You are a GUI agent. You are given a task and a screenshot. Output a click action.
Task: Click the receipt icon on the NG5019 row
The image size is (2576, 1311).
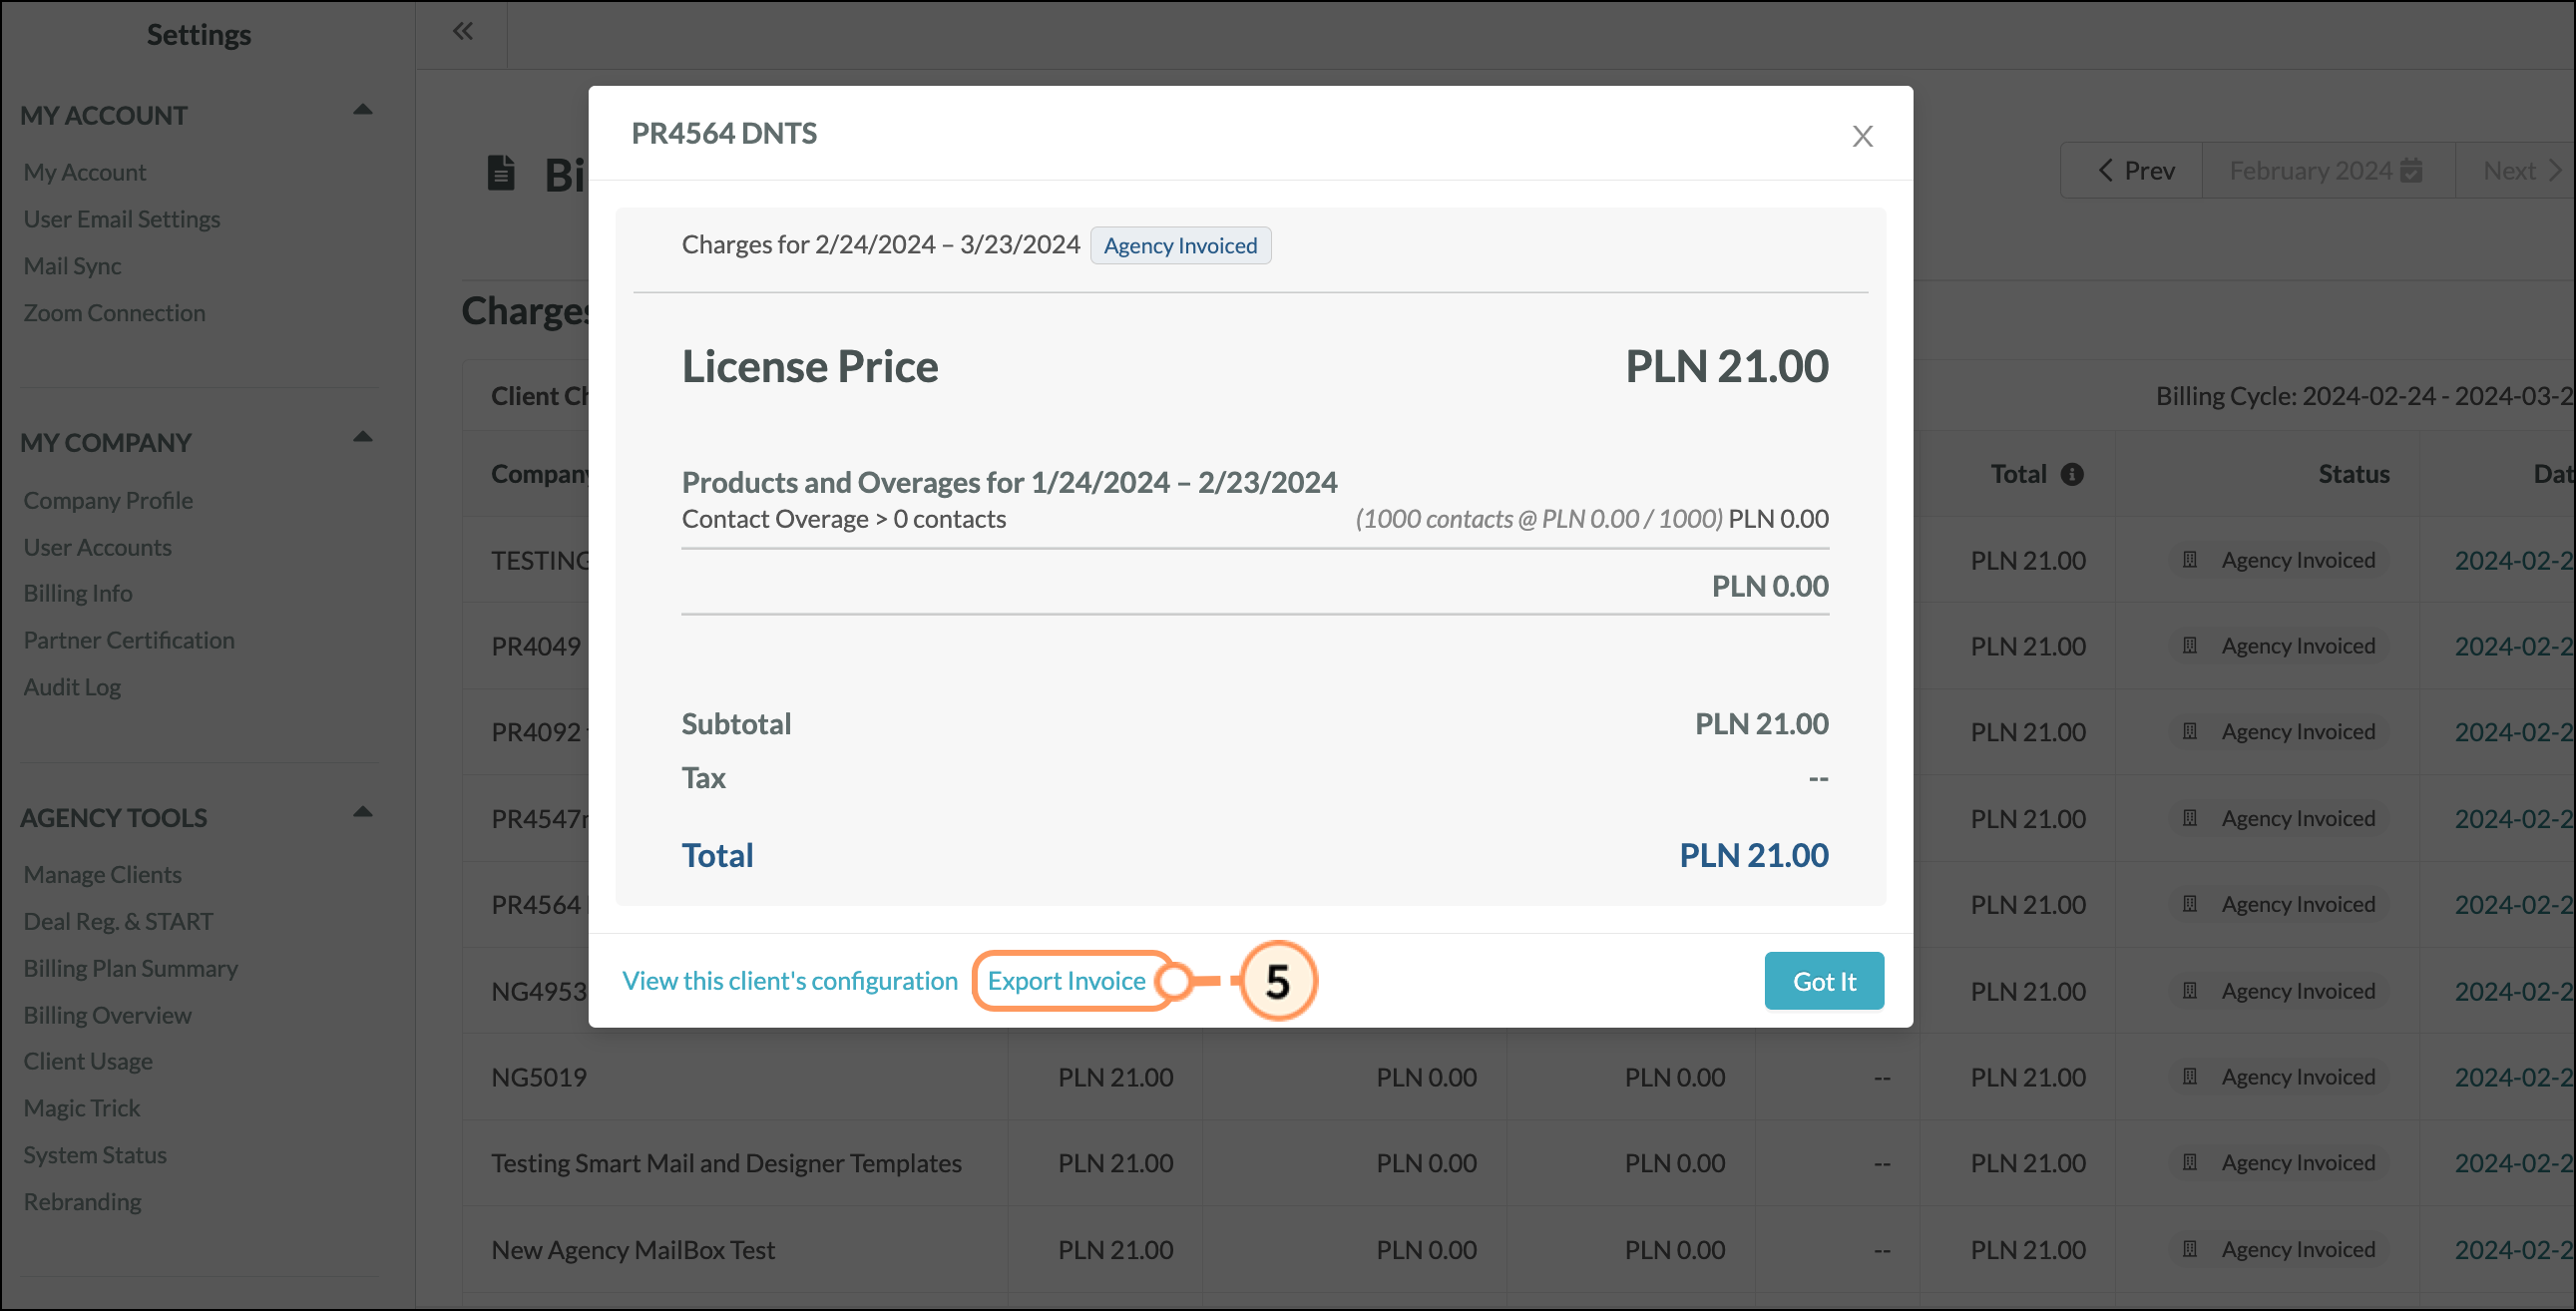pyautogui.click(x=2190, y=1076)
